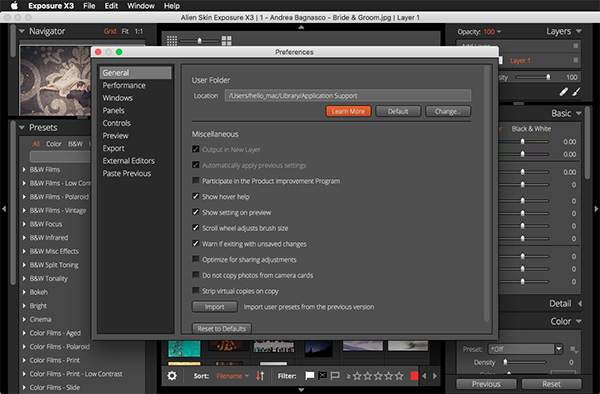Collapse the left panel with side arrow
This screenshot has width=600, height=394.
[x=4, y=209]
